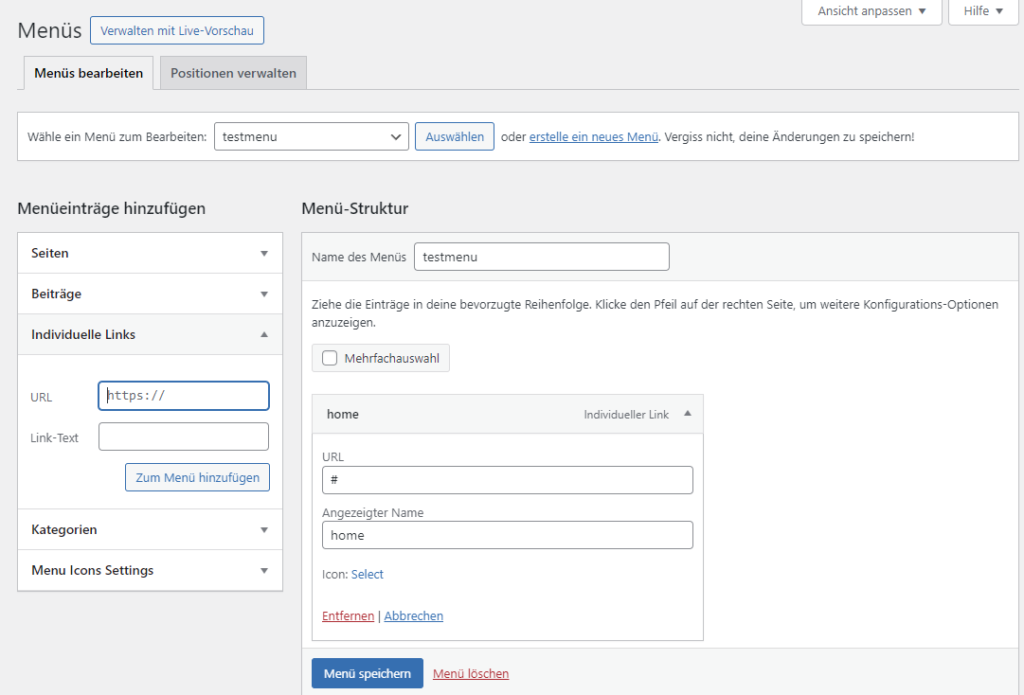Image resolution: width=1024 pixels, height=695 pixels.
Task: Click the Entfernen link for home
Action: click(x=348, y=616)
